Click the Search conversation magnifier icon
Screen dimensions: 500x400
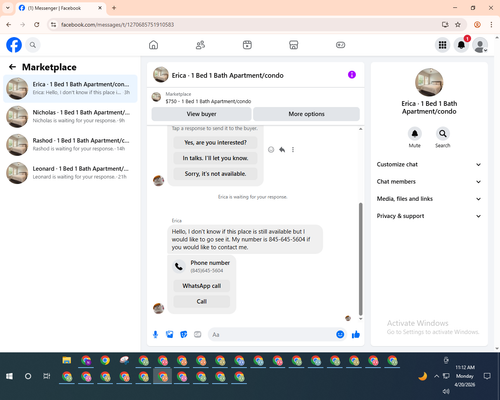tap(443, 134)
